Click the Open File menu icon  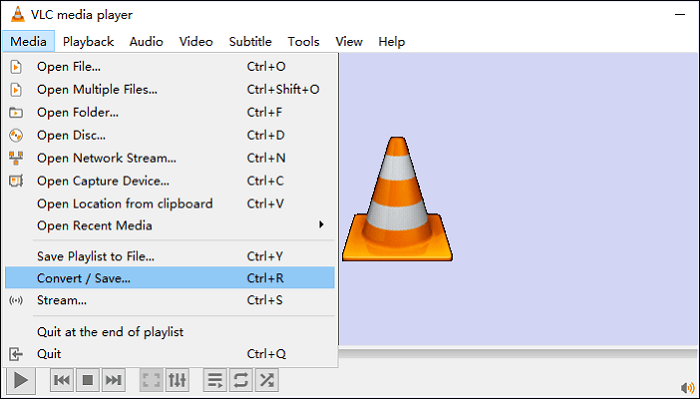16,67
